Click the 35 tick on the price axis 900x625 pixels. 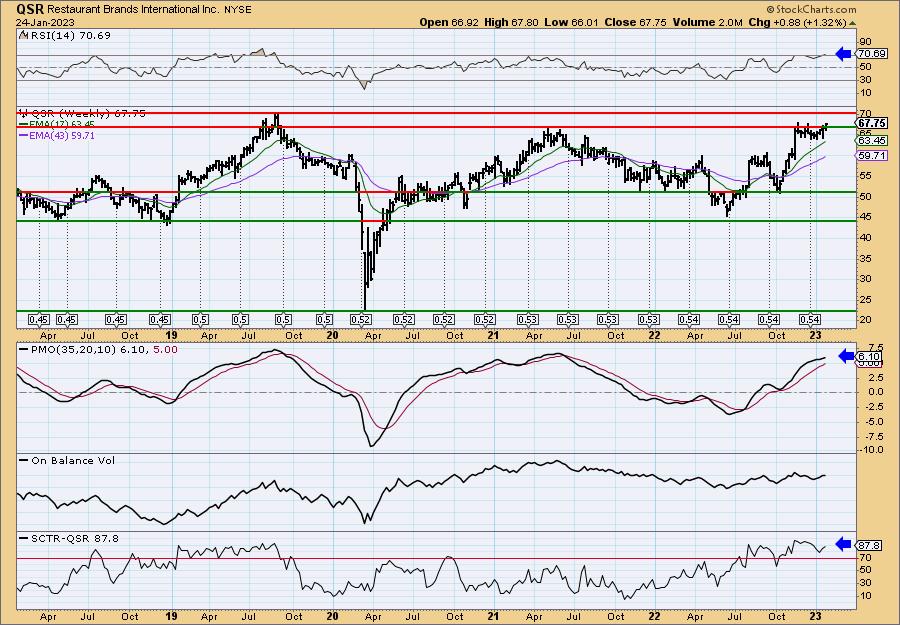(865, 258)
